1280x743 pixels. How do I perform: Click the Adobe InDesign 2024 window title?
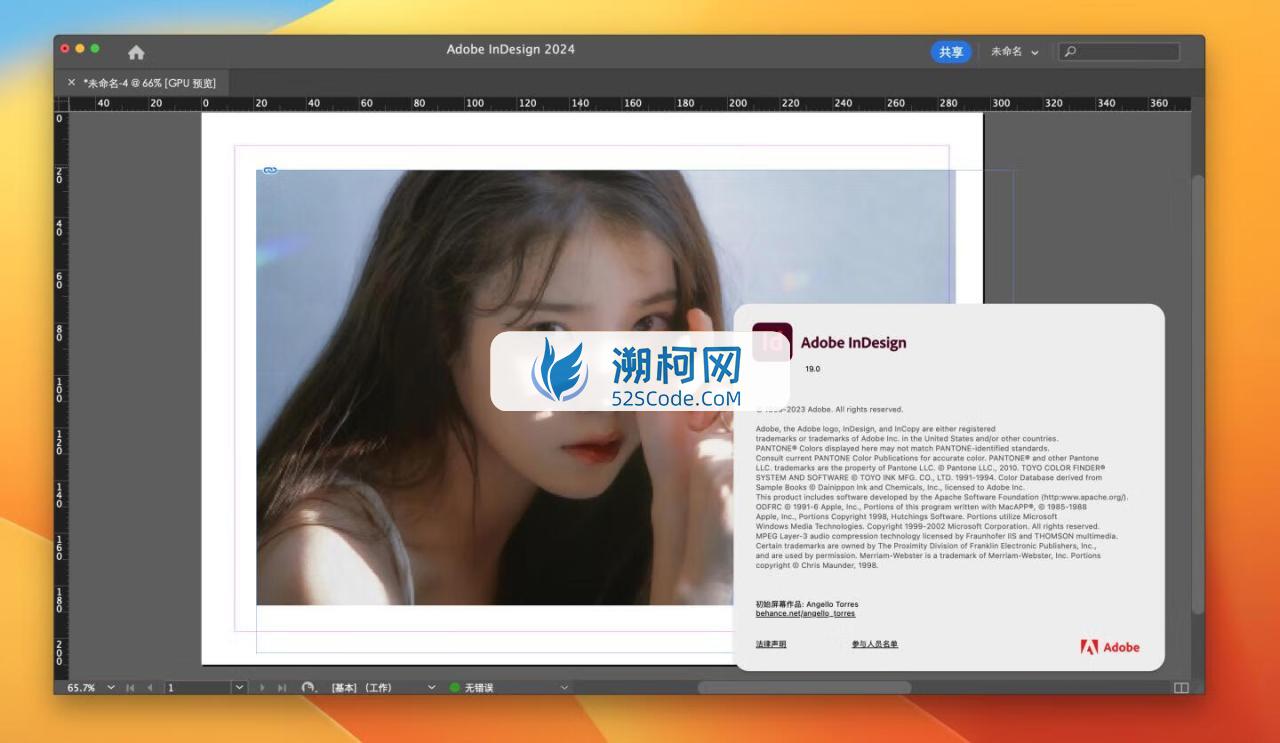pos(511,49)
